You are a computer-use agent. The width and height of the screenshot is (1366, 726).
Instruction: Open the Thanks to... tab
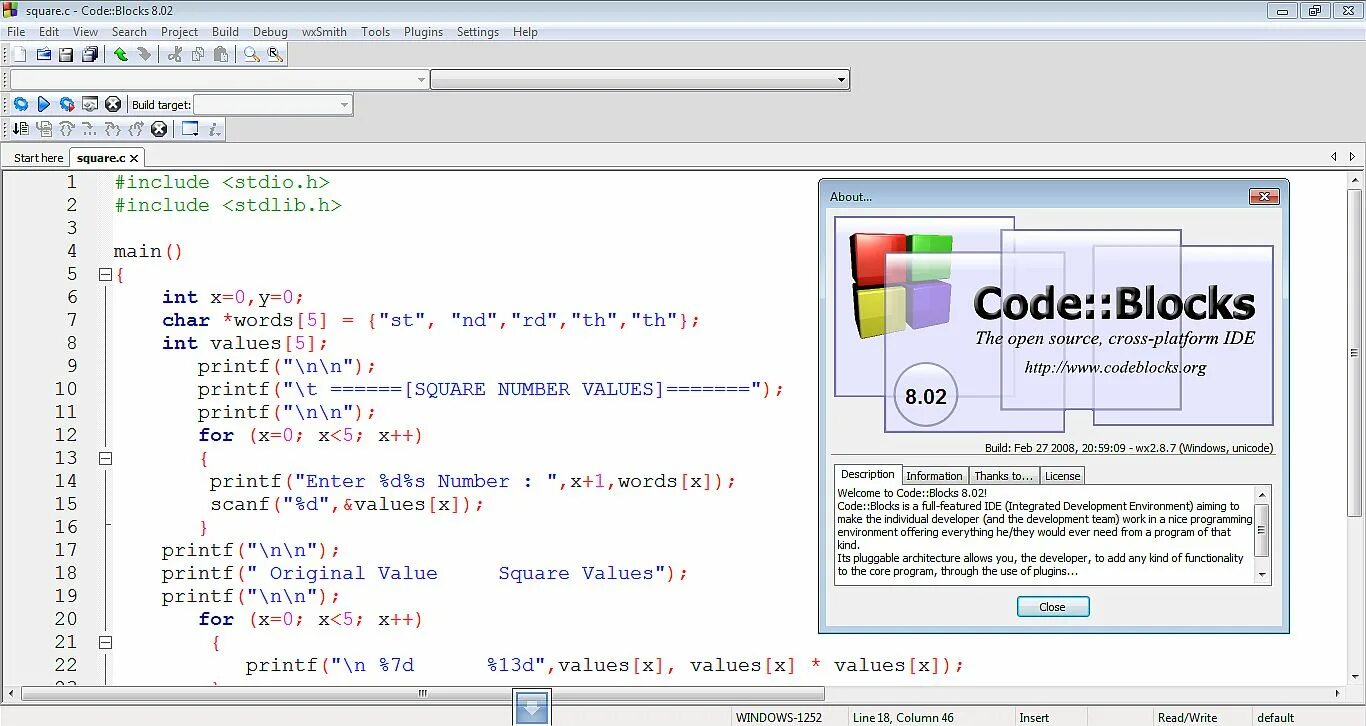tap(1003, 476)
